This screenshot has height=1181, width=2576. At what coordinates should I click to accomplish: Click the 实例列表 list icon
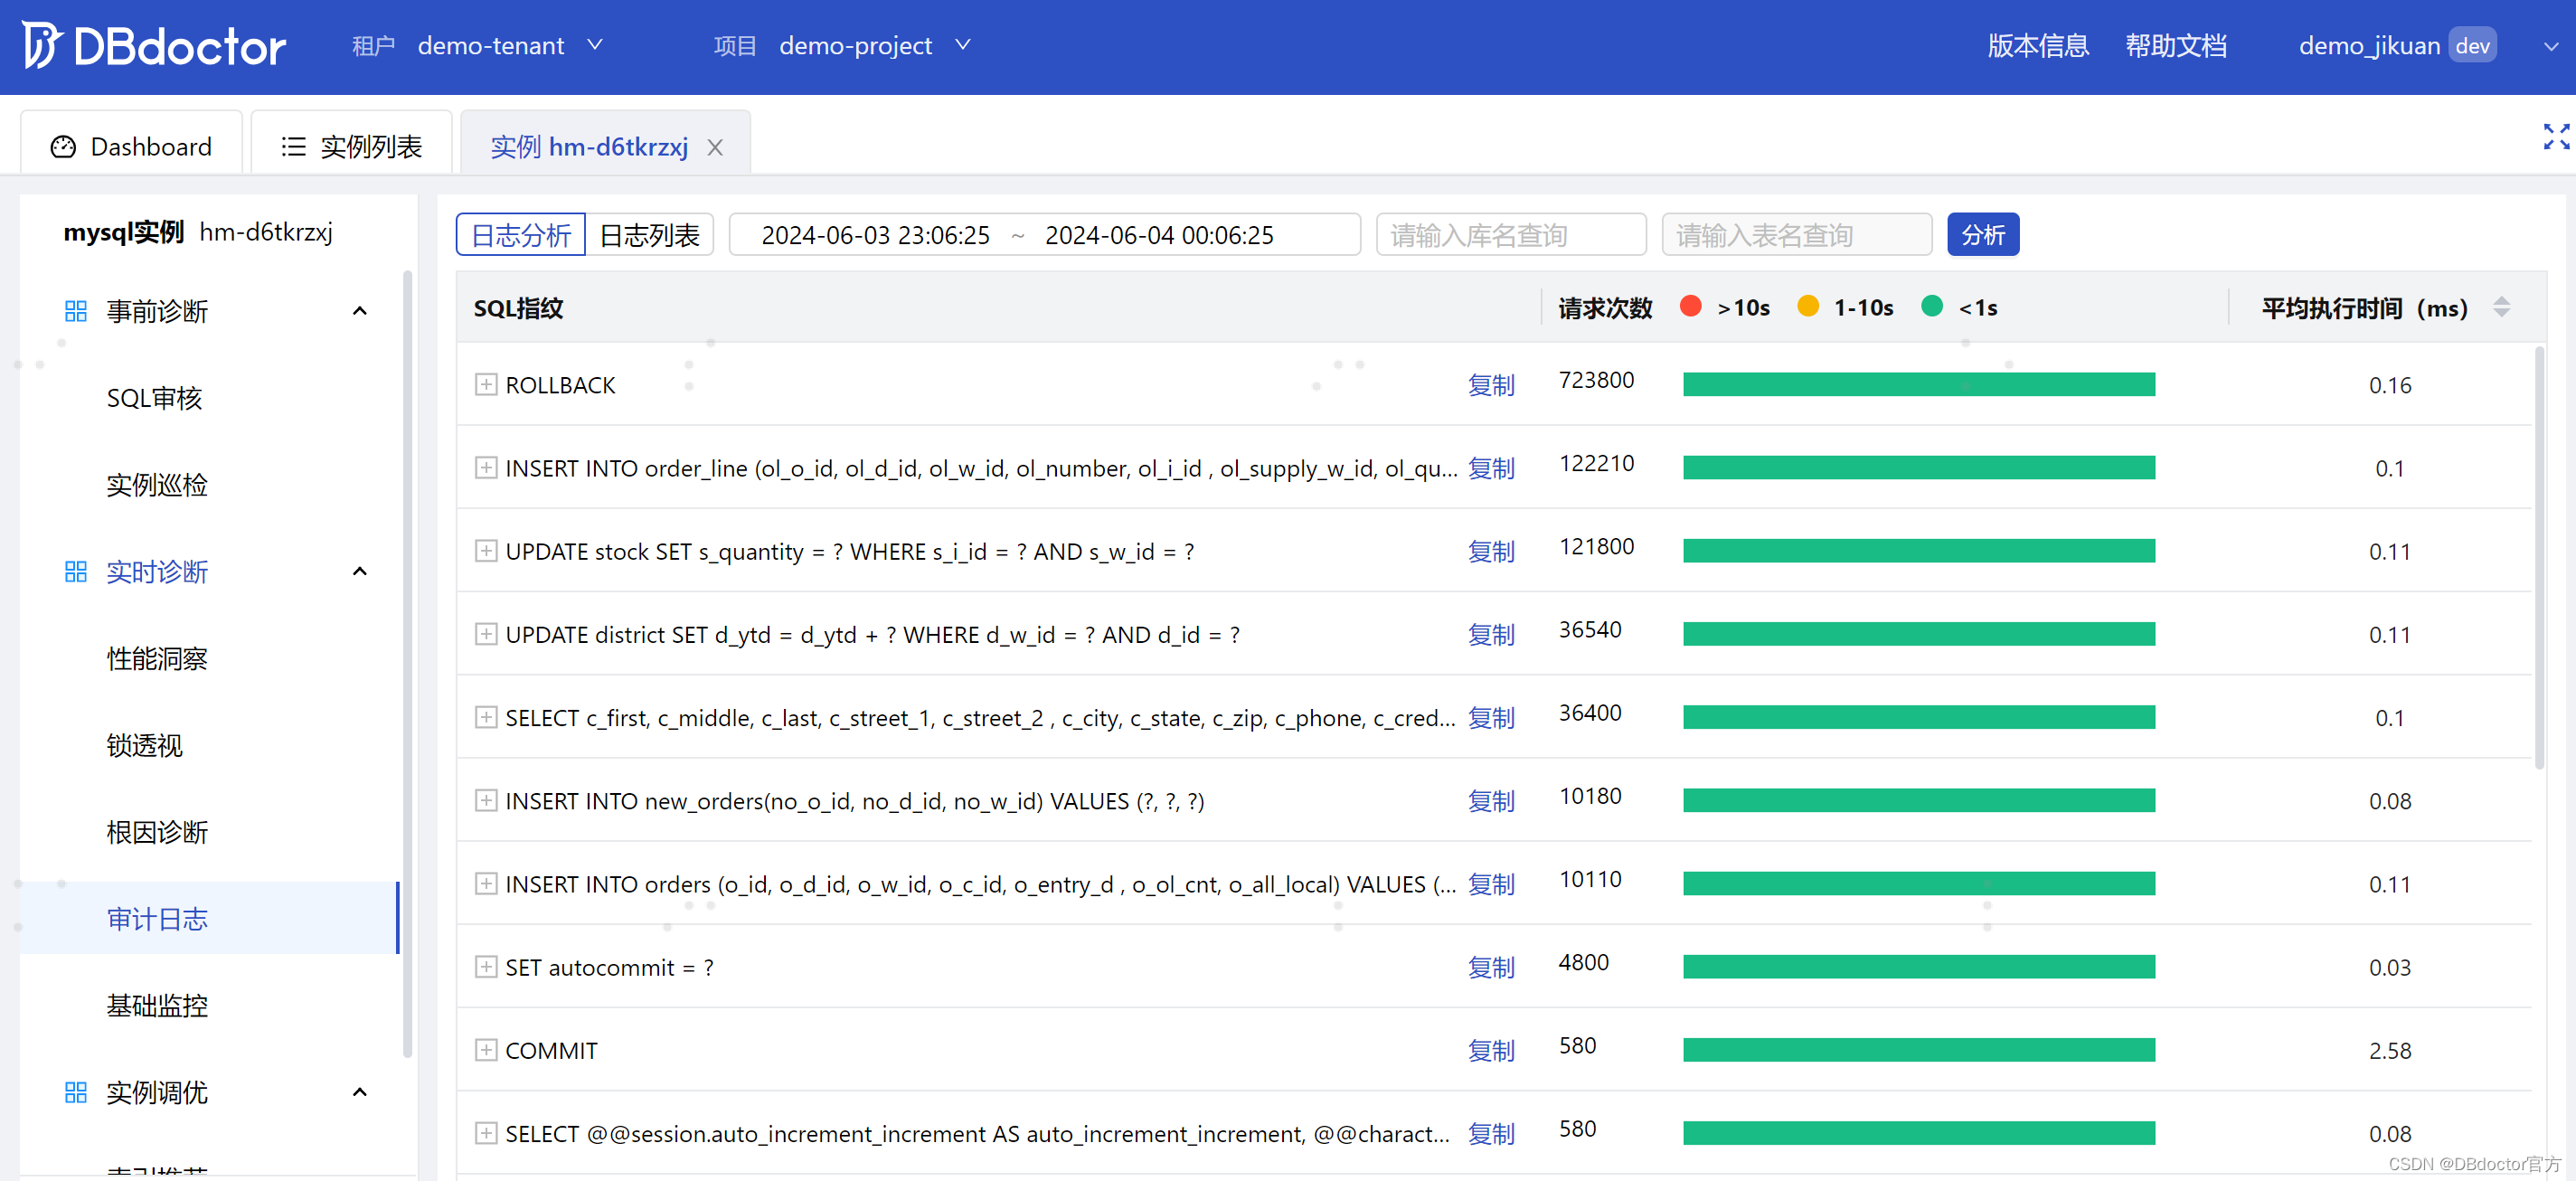click(293, 147)
